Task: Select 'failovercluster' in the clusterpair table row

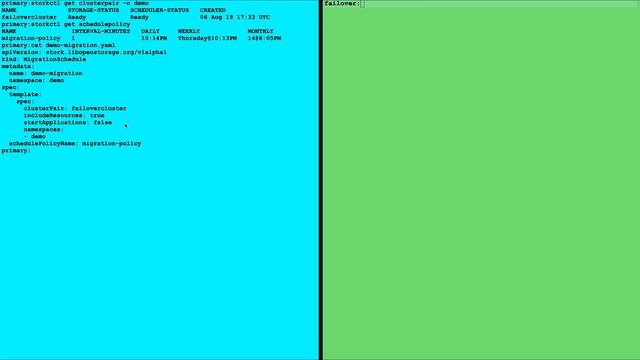Action: [x=29, y=17]
